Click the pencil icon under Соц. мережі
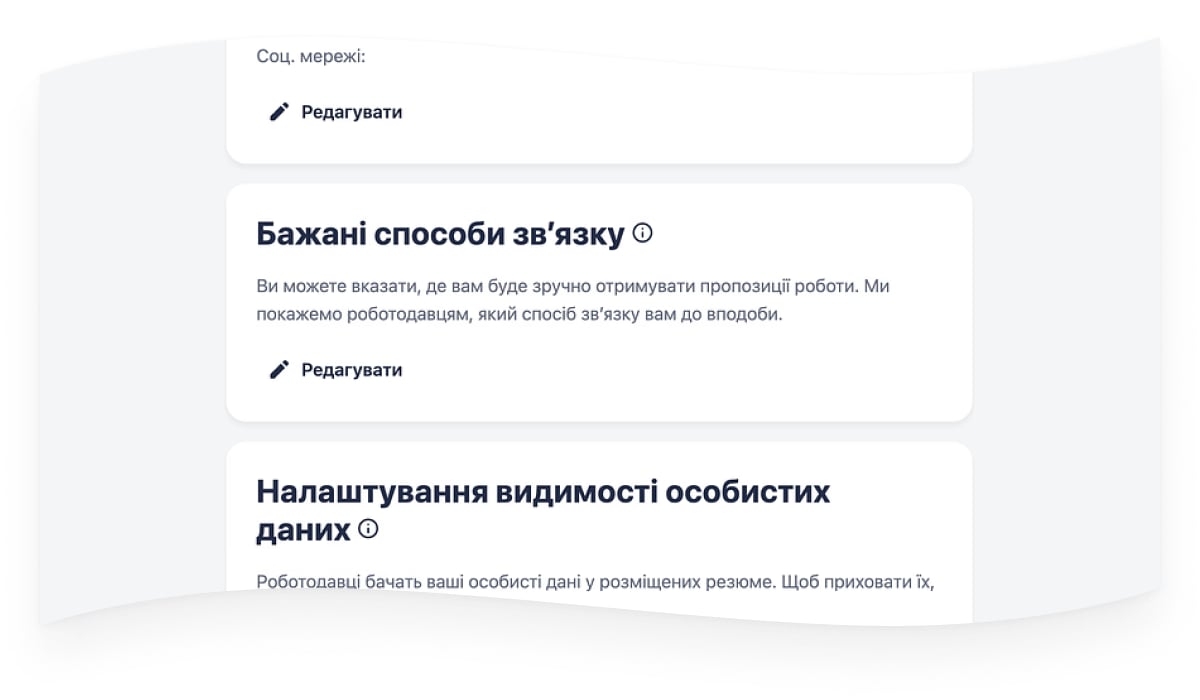 tap(279, 112)
